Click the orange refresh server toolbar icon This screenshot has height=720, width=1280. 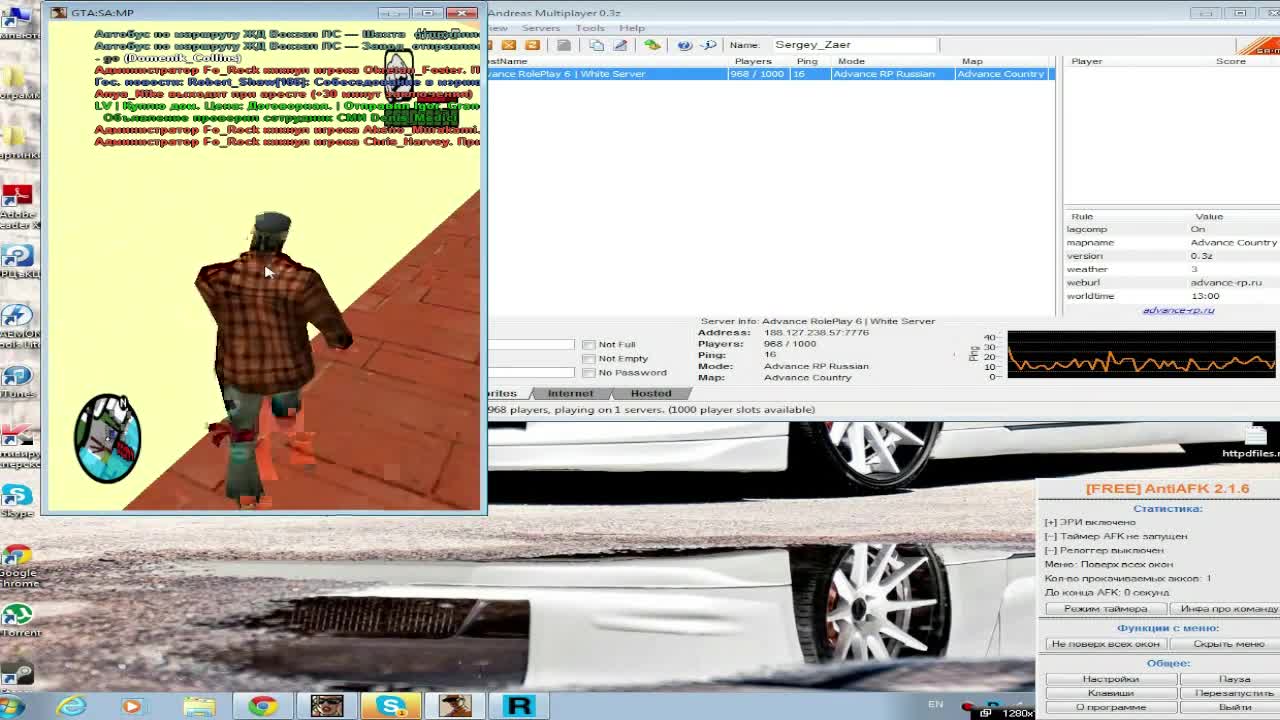(532, 45)
